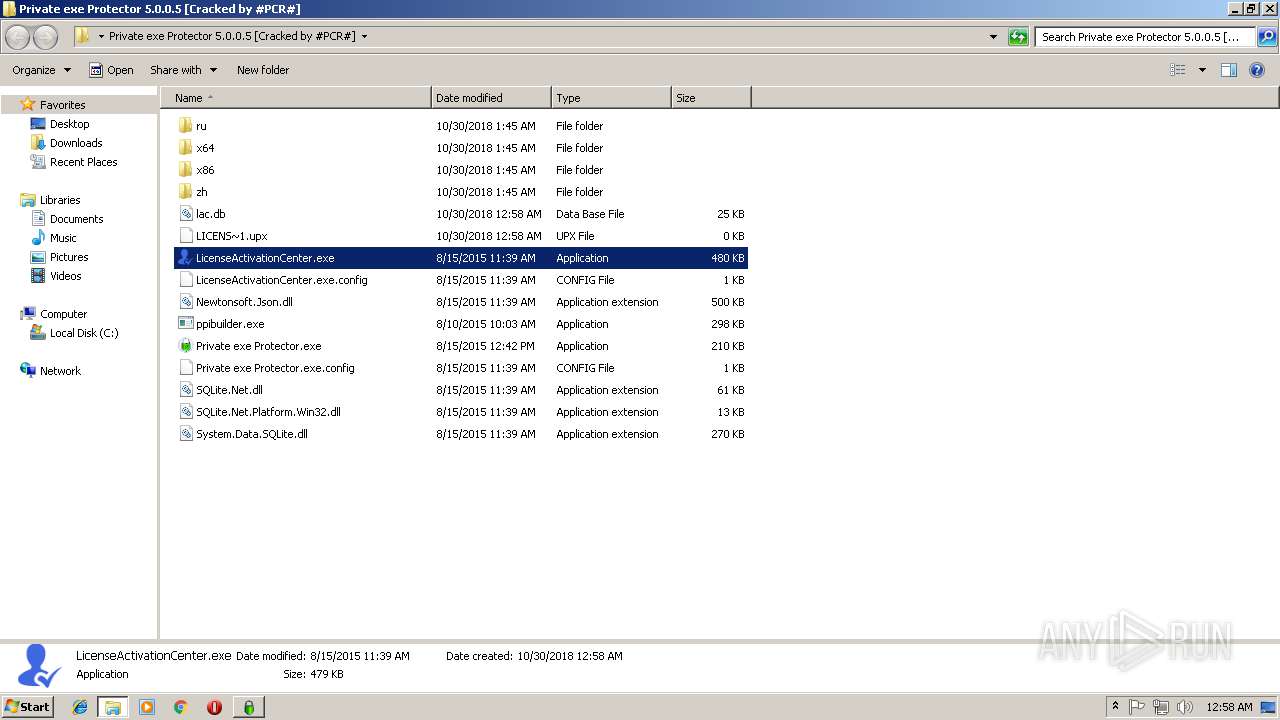
Task: Select the x86 folder icon
Action: [x=185, y=170]
